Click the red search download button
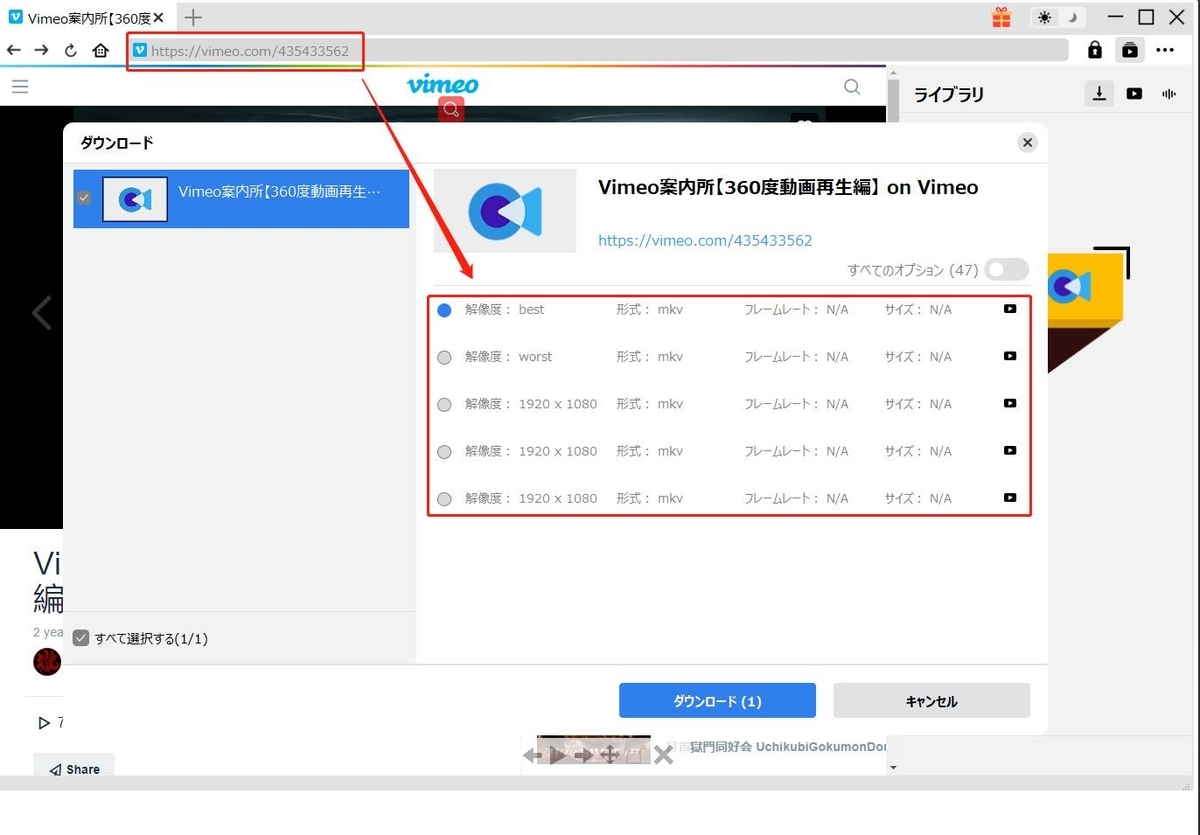 (x=451, y=109)
